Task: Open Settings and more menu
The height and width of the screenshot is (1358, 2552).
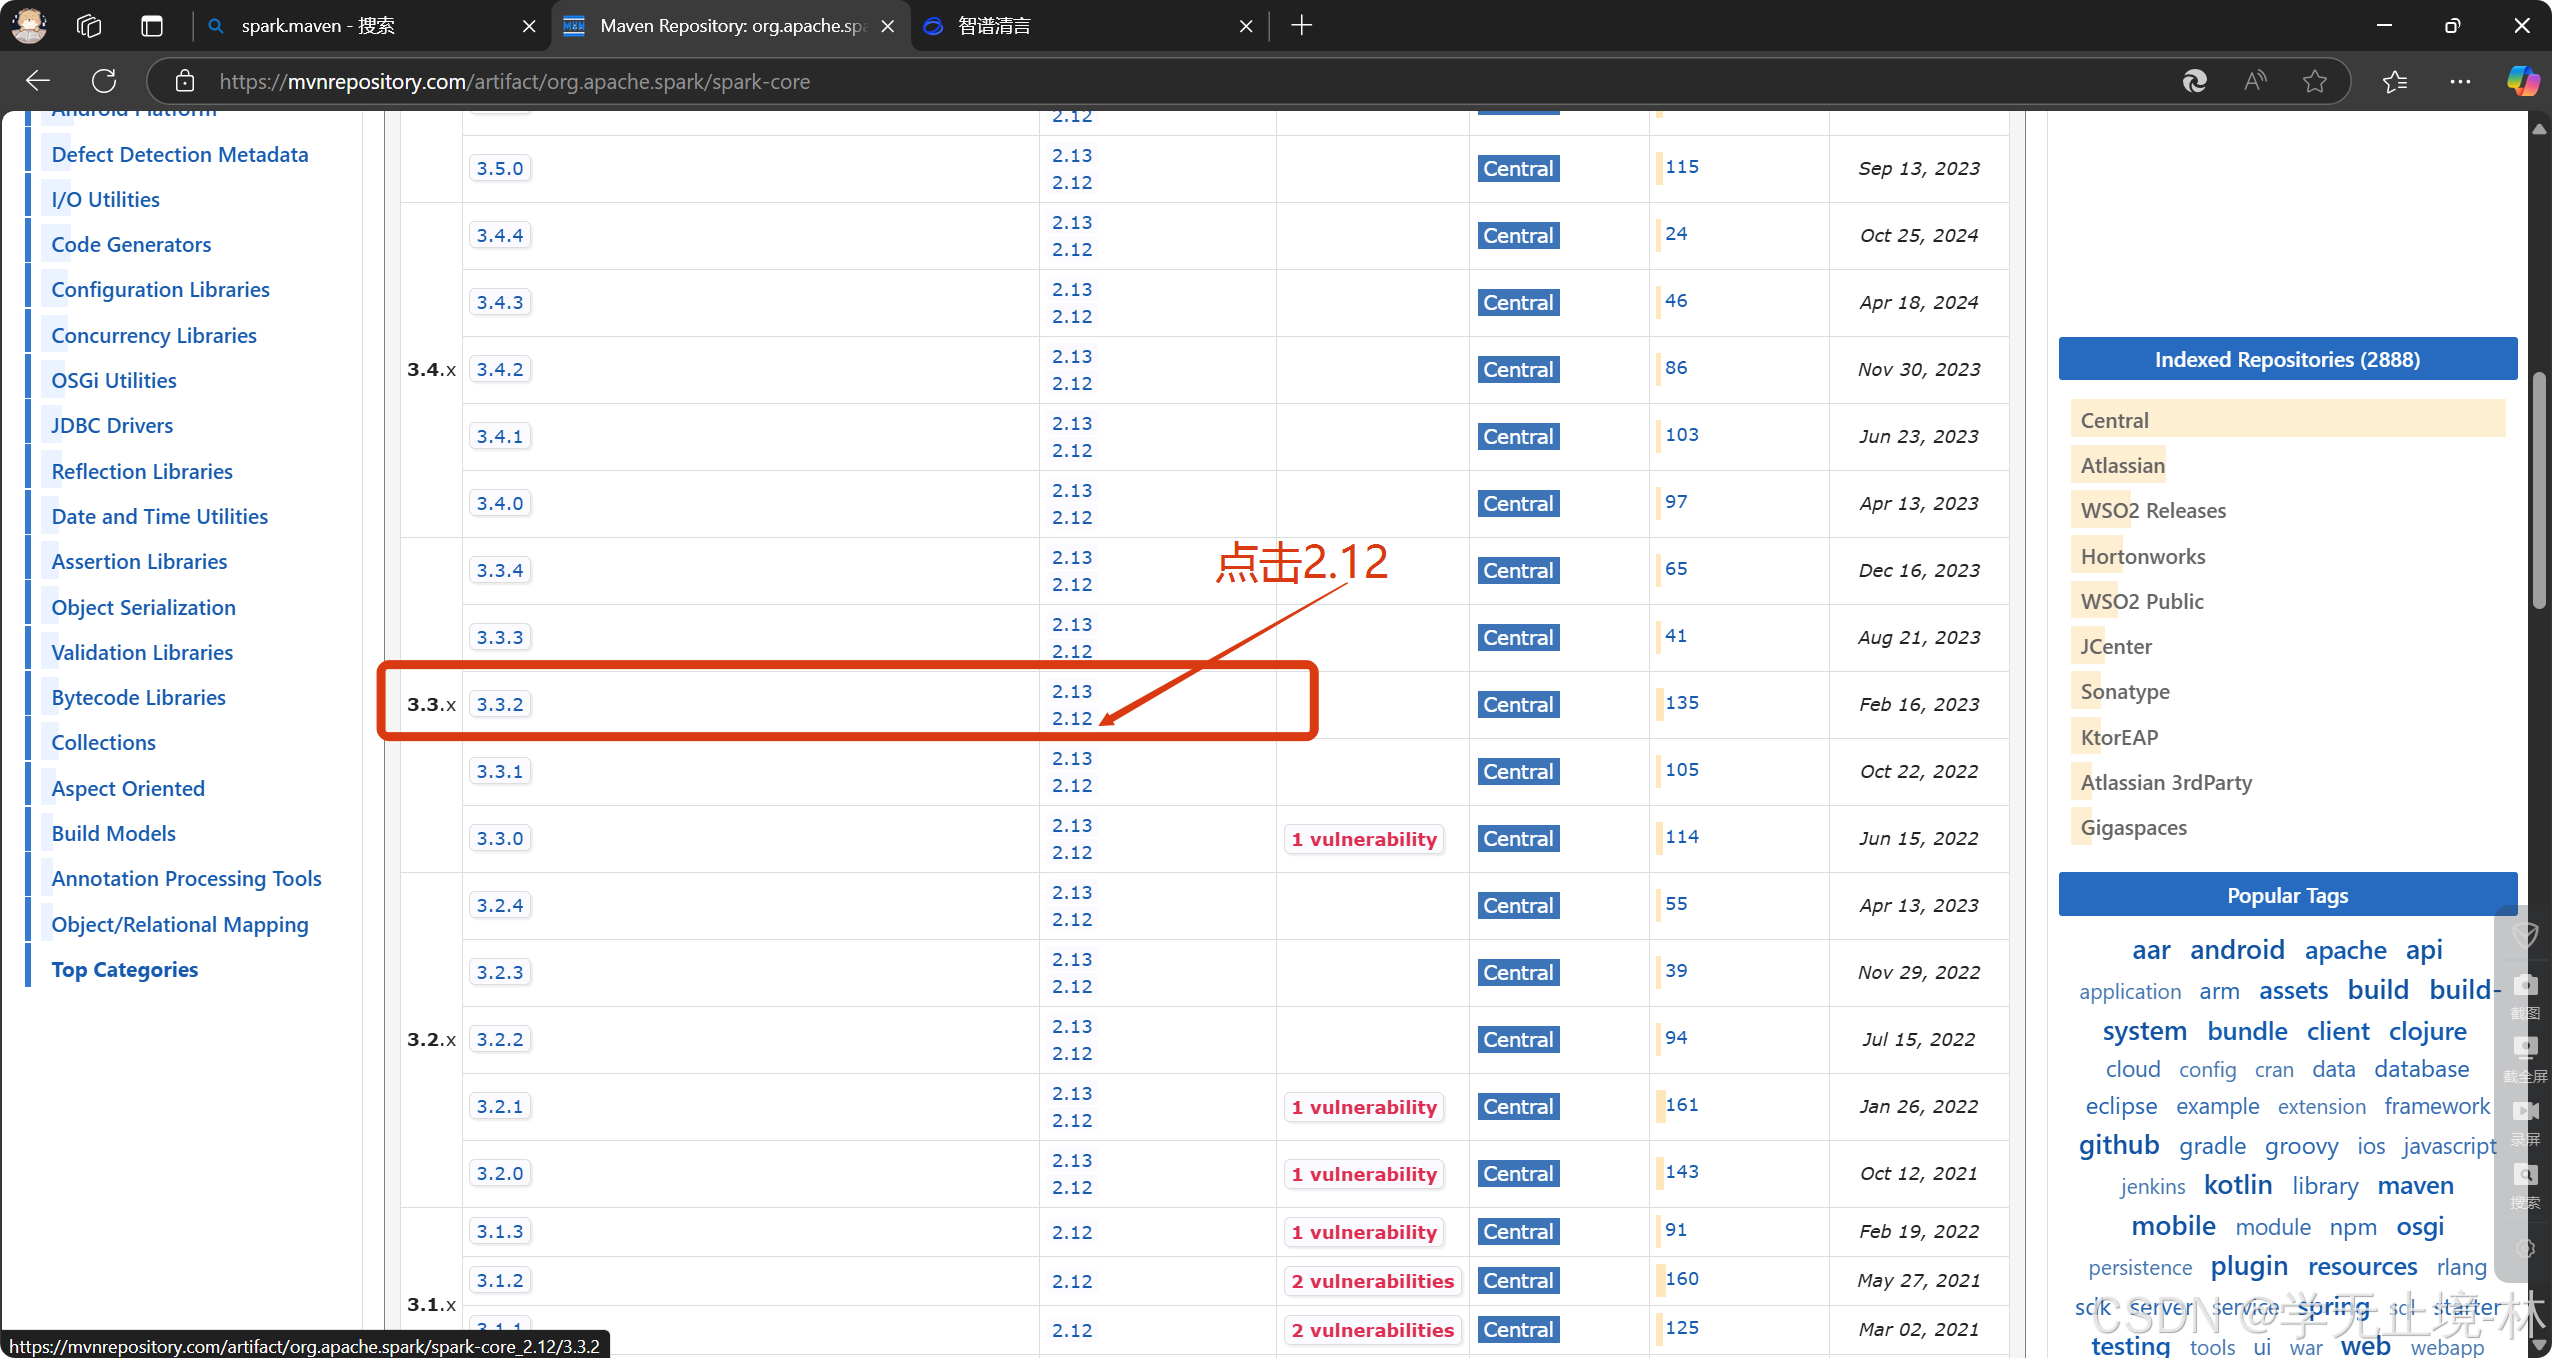Action: pyautogui.click(x=2461, y=81)
